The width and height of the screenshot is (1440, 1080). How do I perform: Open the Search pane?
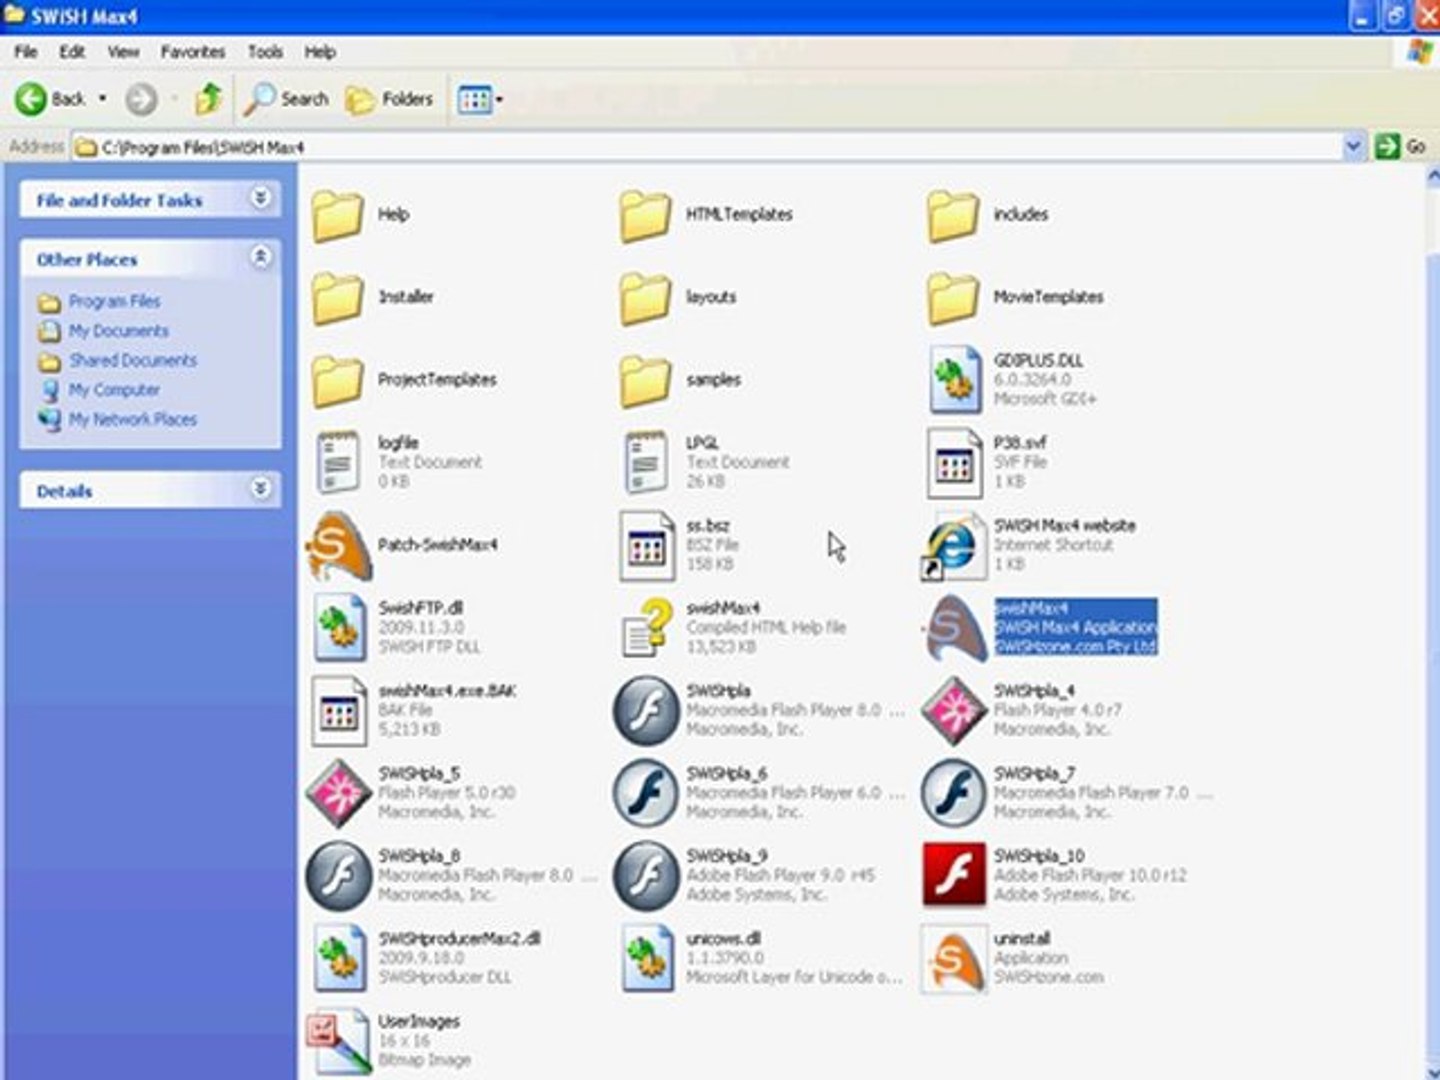(286, 99)
